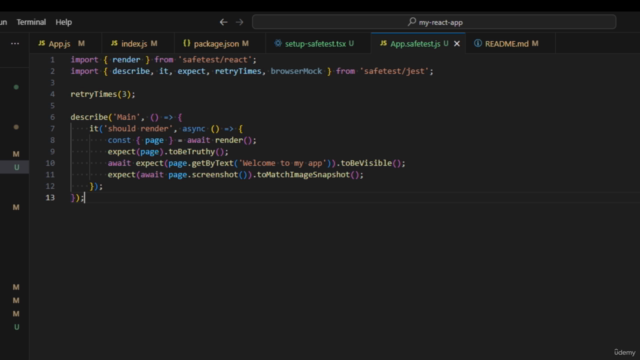Click line number 6 in the gutter
Image resolution: width=640 pixels, height=360 pixels.
pyautogui.click(x=52, y=117)
